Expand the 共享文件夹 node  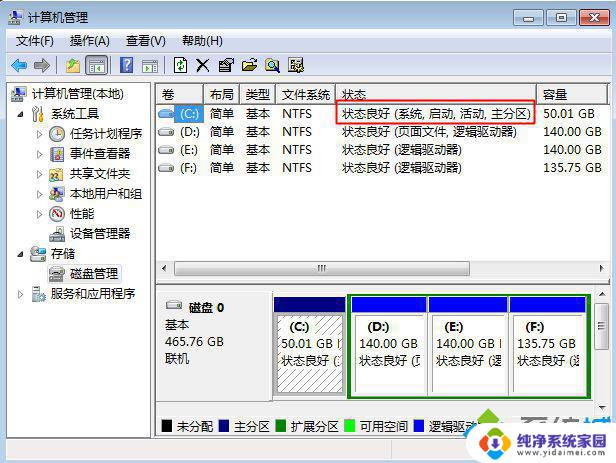click(39, 174)
